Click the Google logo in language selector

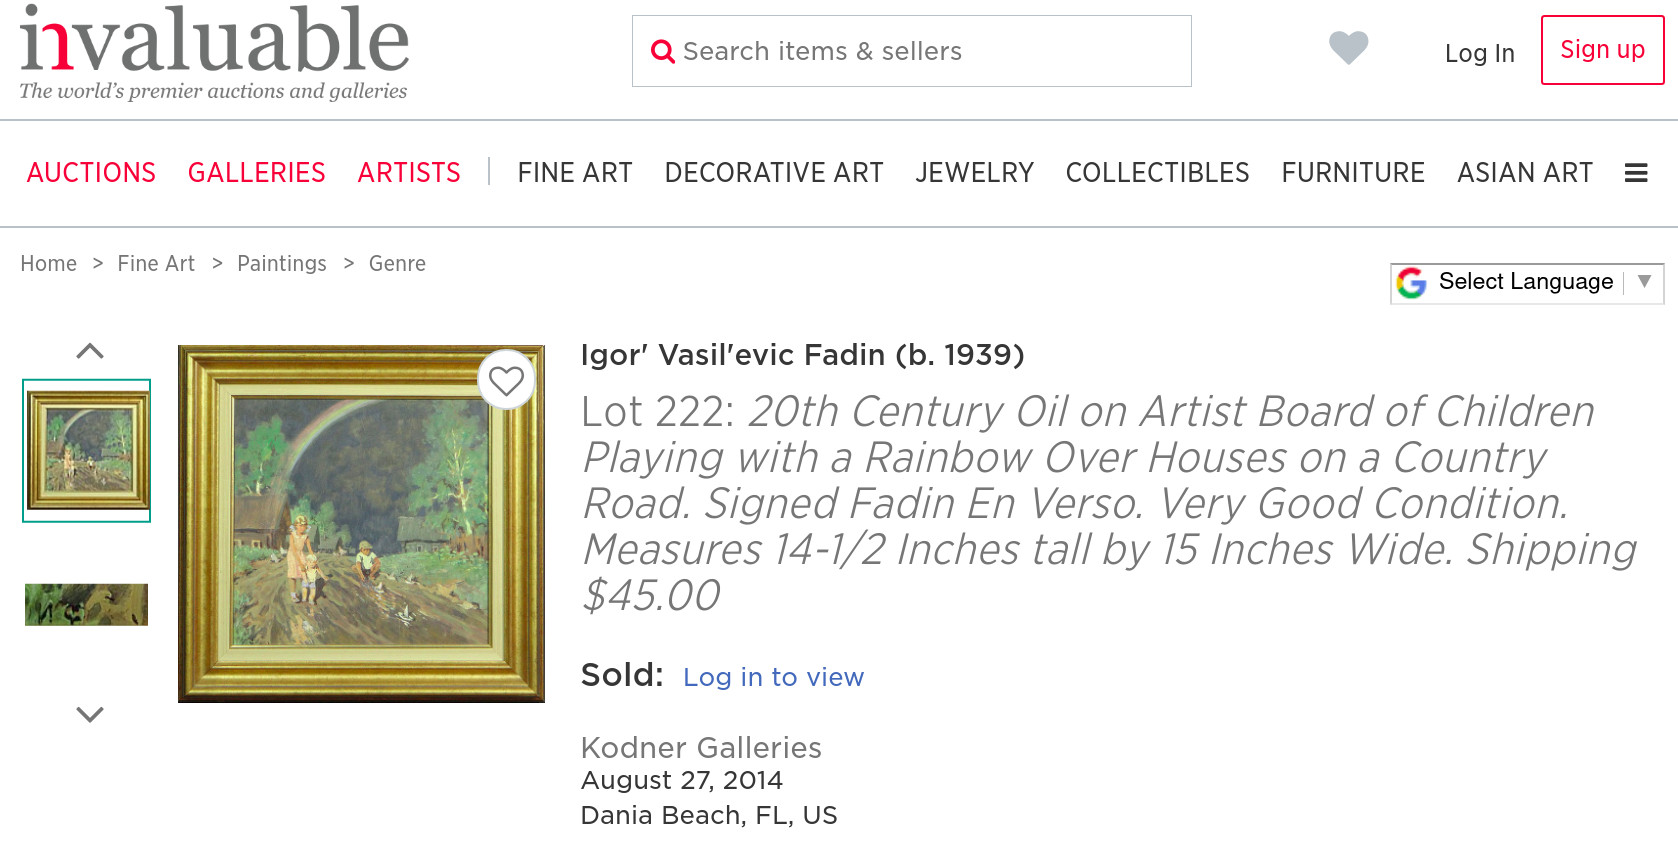tap(1411, 283)
